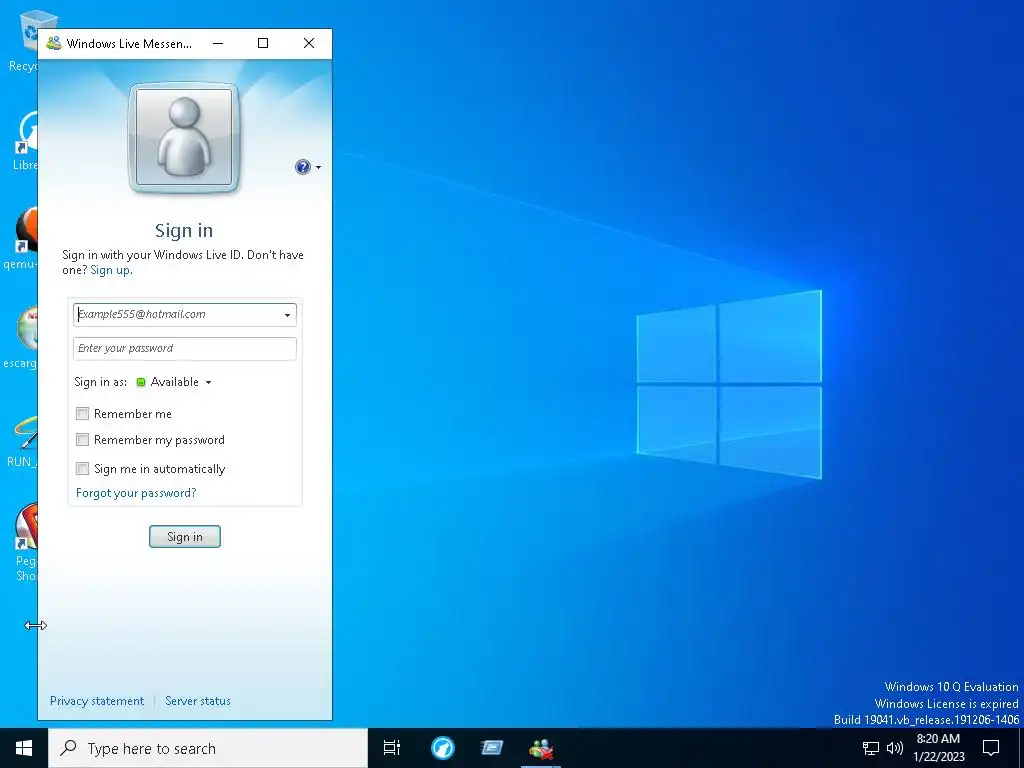This screenshot has width=1024, height=768.
Task: Check Sign me in automatically
Action: 82,468
